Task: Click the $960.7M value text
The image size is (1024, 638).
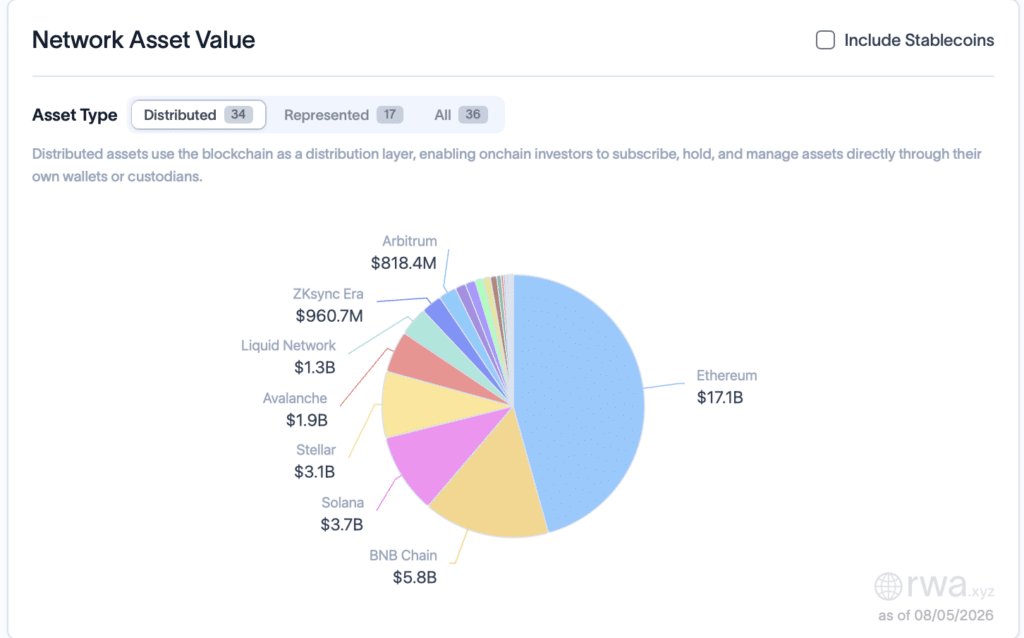Action: click(x=329, y=315)
